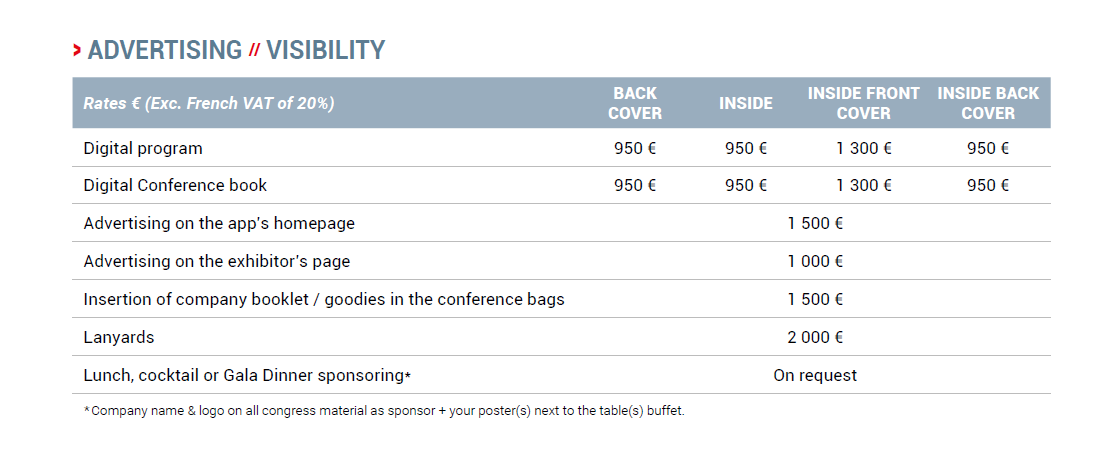1114x468 pixels.
Task: Click the Lunch, cocktail or Gala Dinner label
Action: [x=245, y=375]
